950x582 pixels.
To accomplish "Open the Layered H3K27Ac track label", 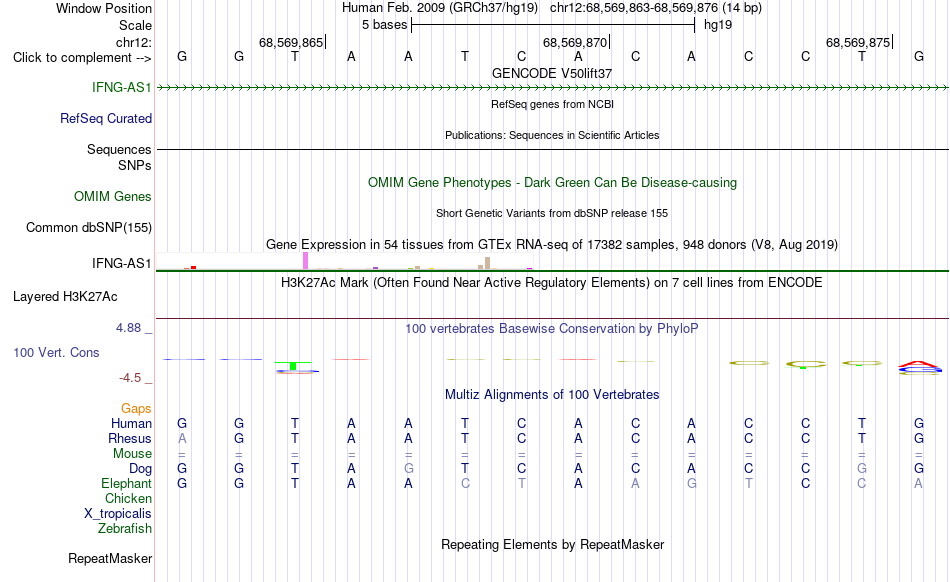I will click(65, 296).
